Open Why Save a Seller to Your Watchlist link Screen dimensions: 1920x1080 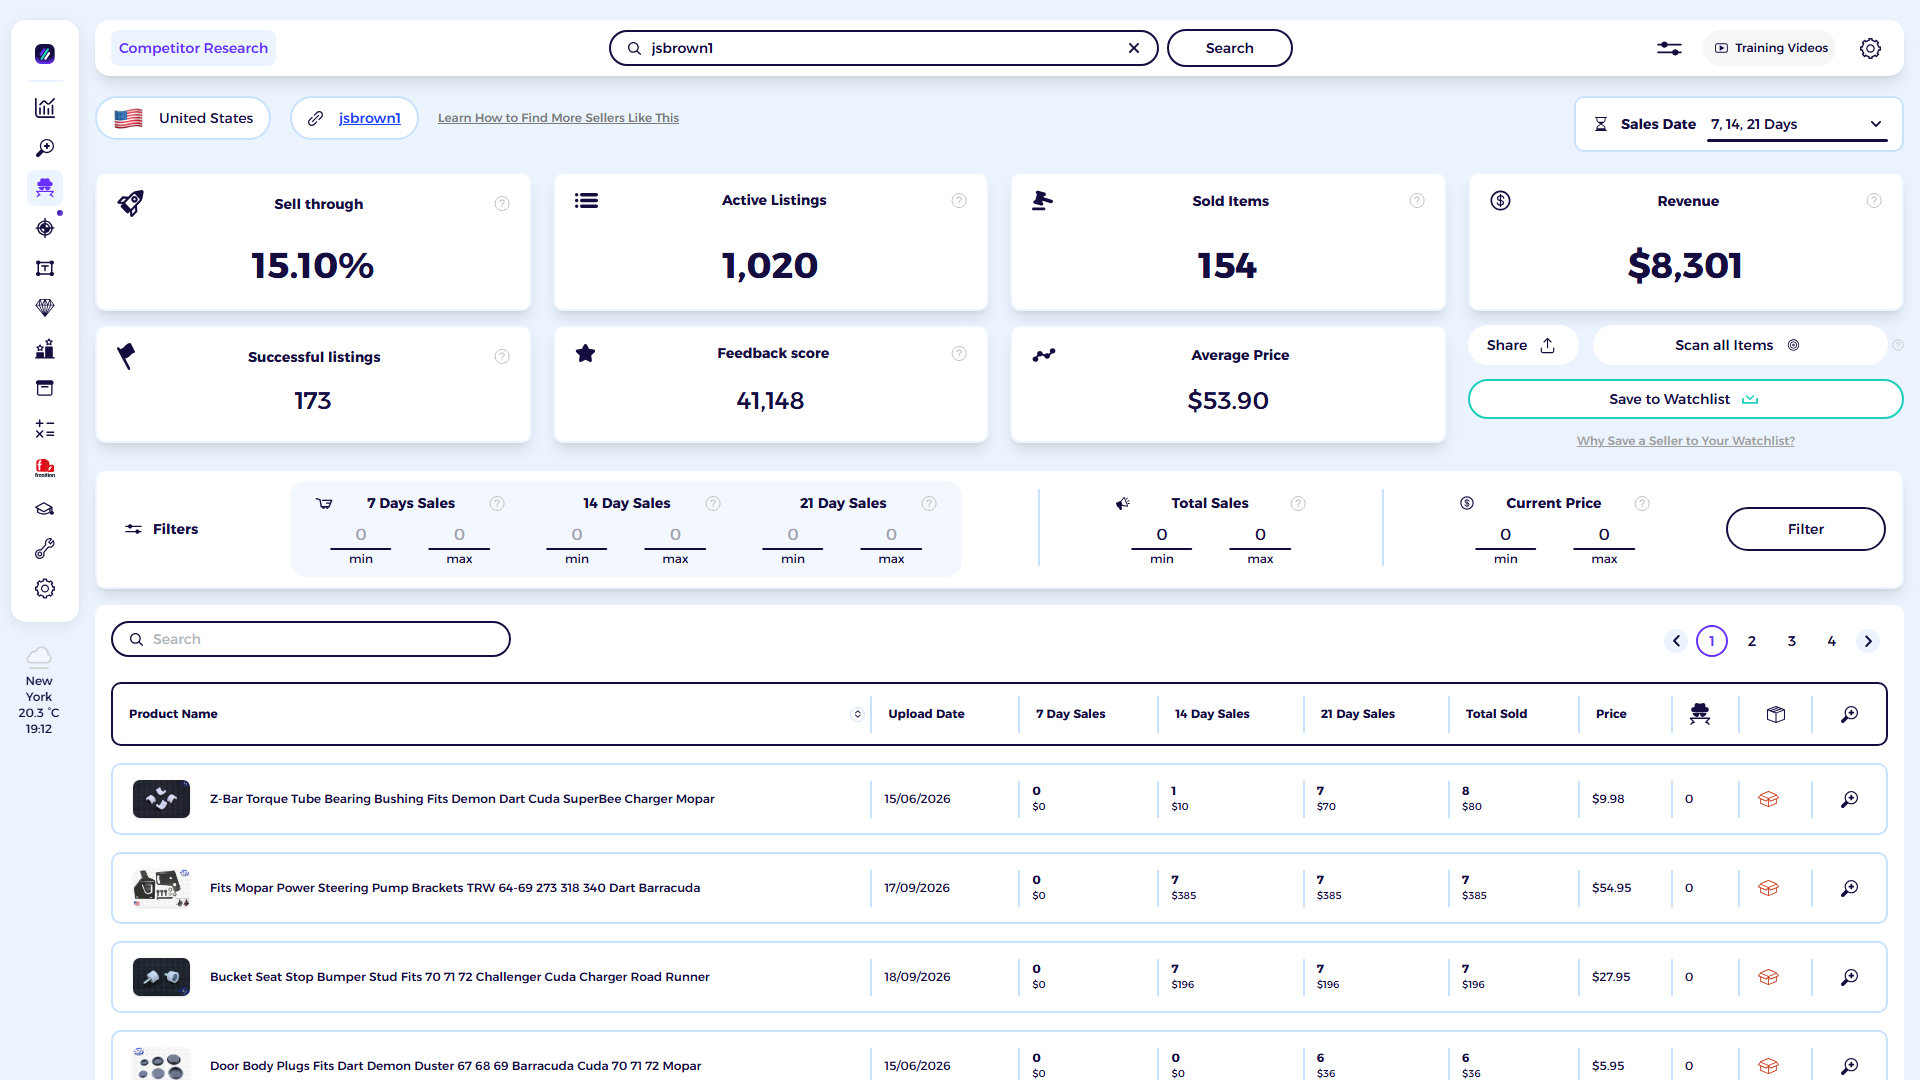pyautogui.click(x=1685, y=441)
